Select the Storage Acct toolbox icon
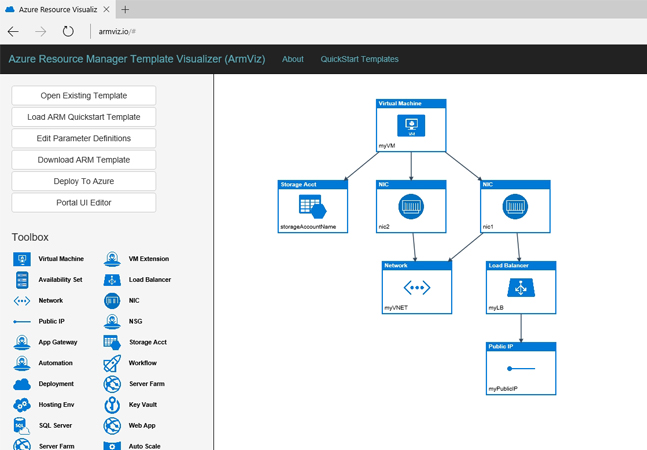 [x=112, y=342]
